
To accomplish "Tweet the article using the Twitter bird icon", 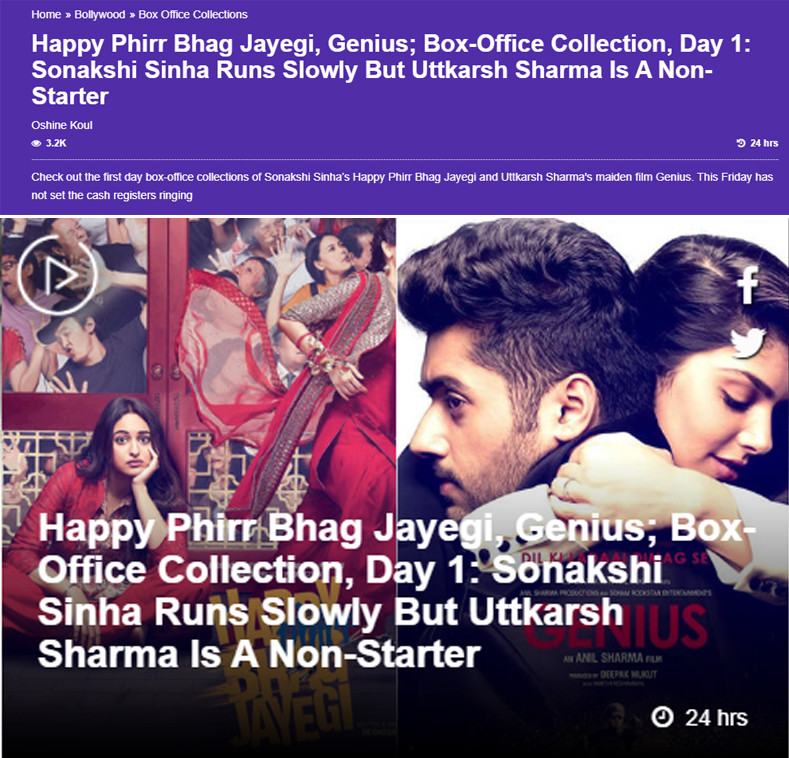I will [x=748, y=343].
